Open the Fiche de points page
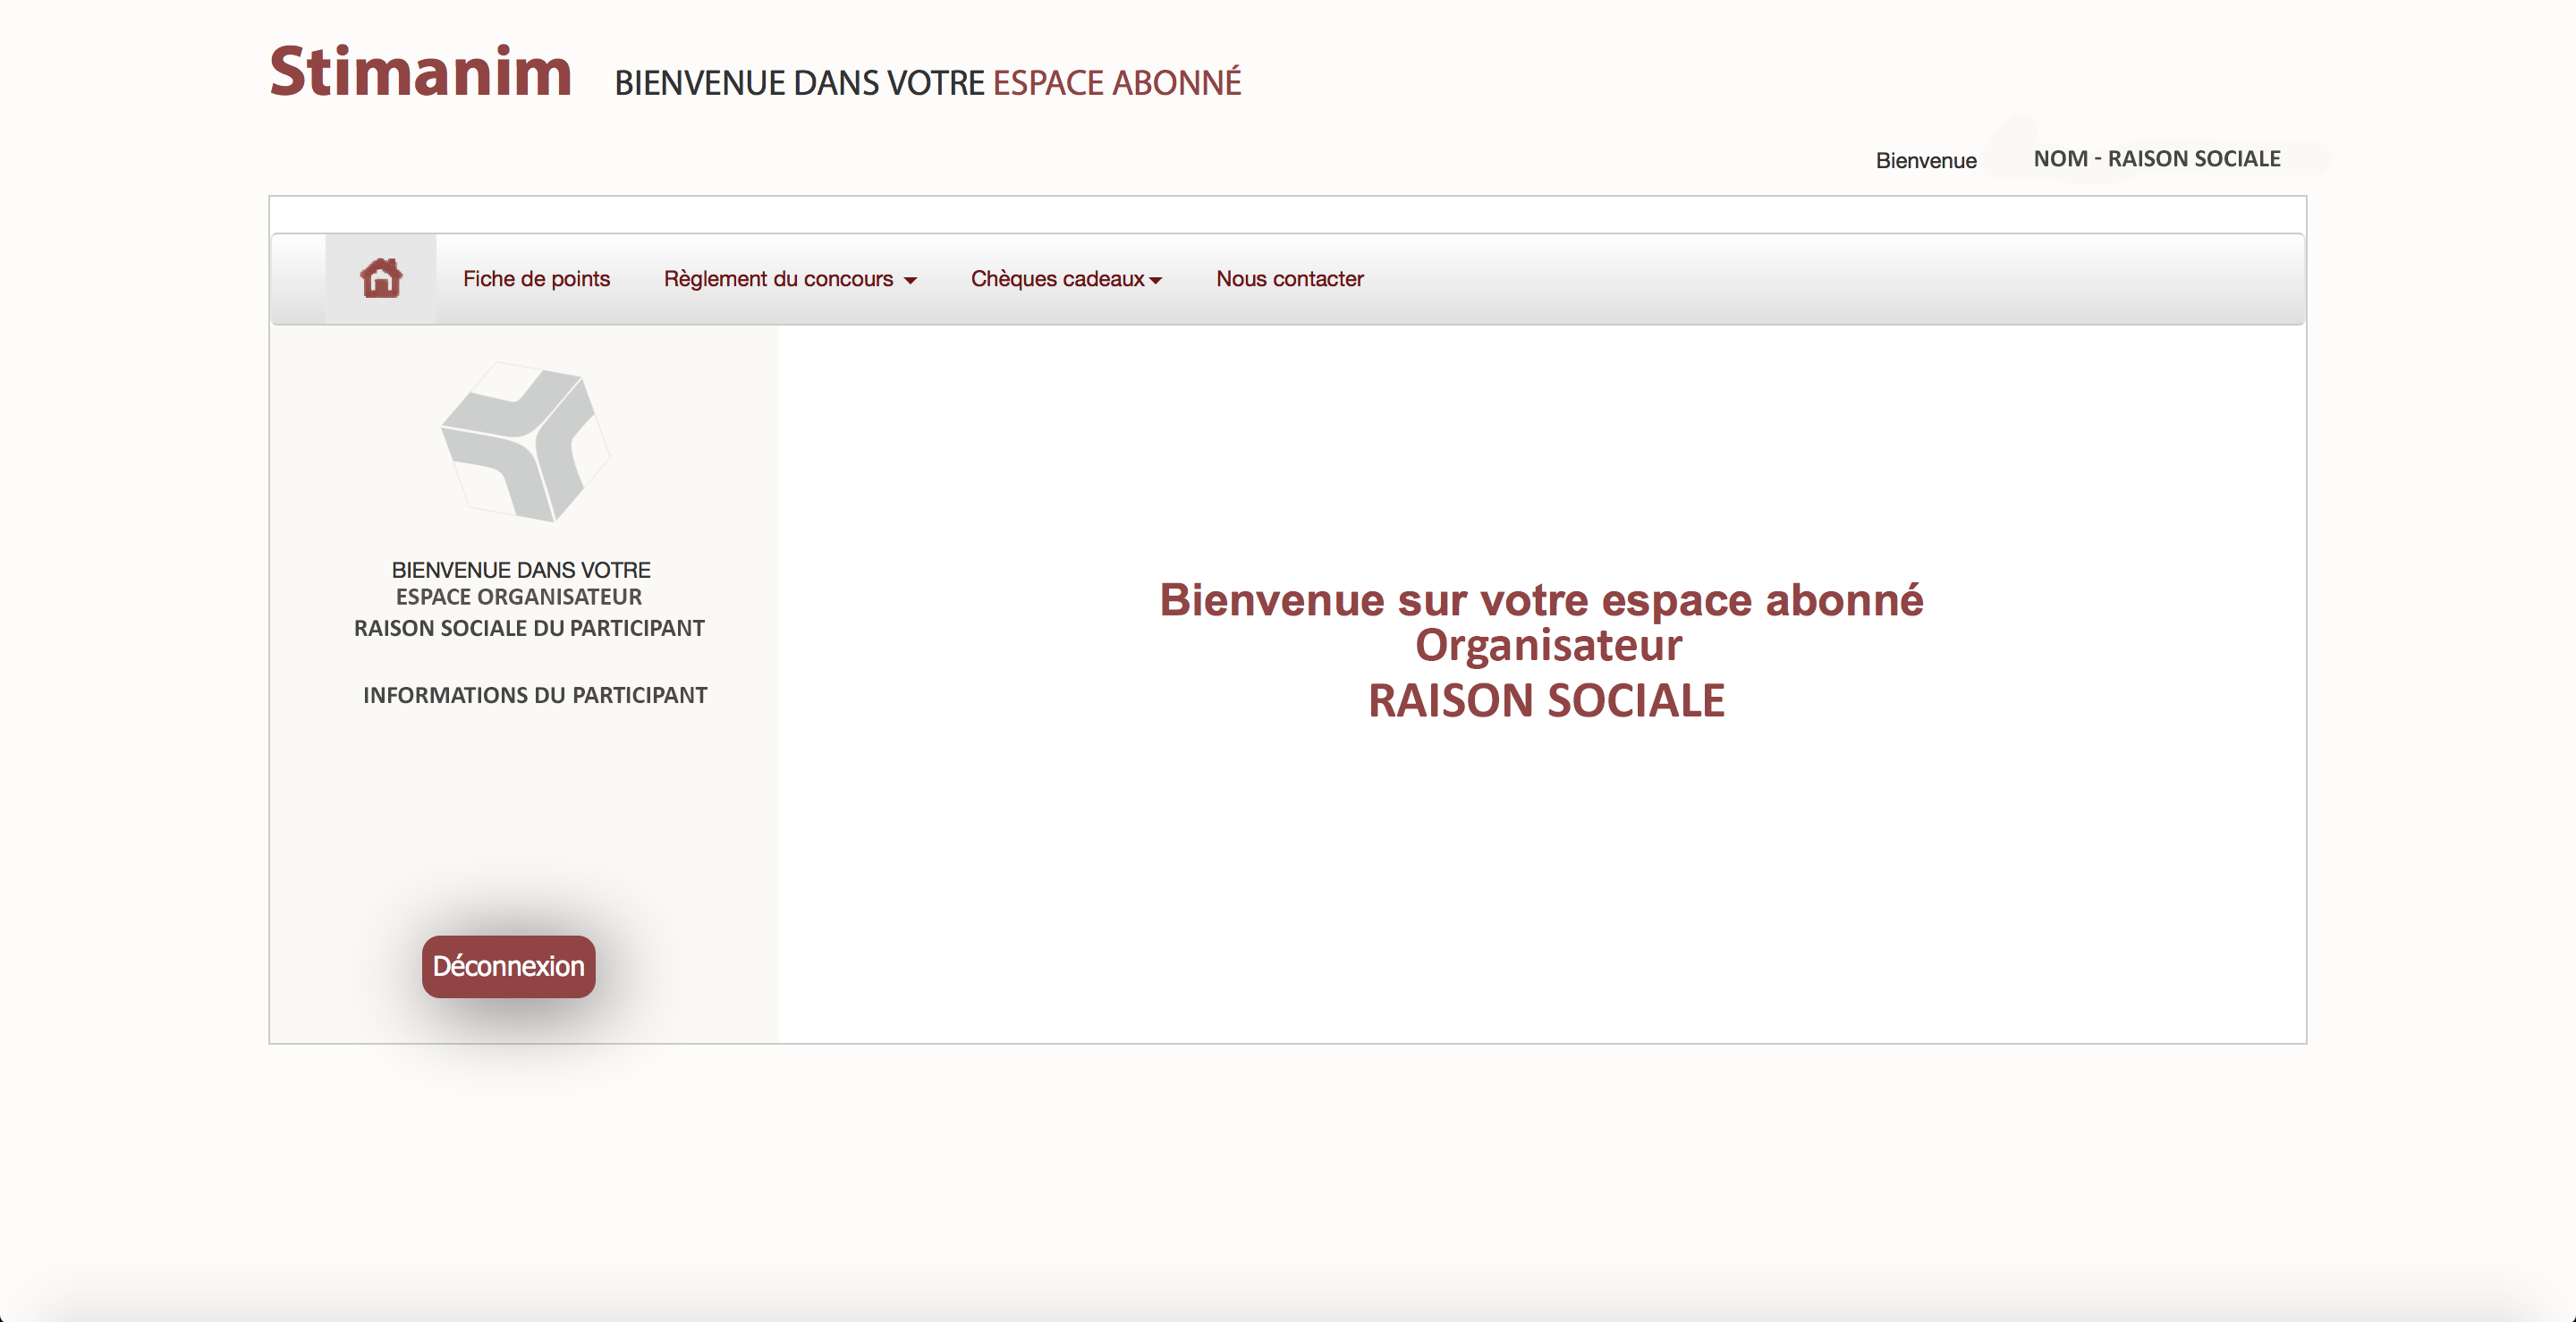This screenshot has height=1322, width=2576. pyautogui.click(x=536, y=279)
